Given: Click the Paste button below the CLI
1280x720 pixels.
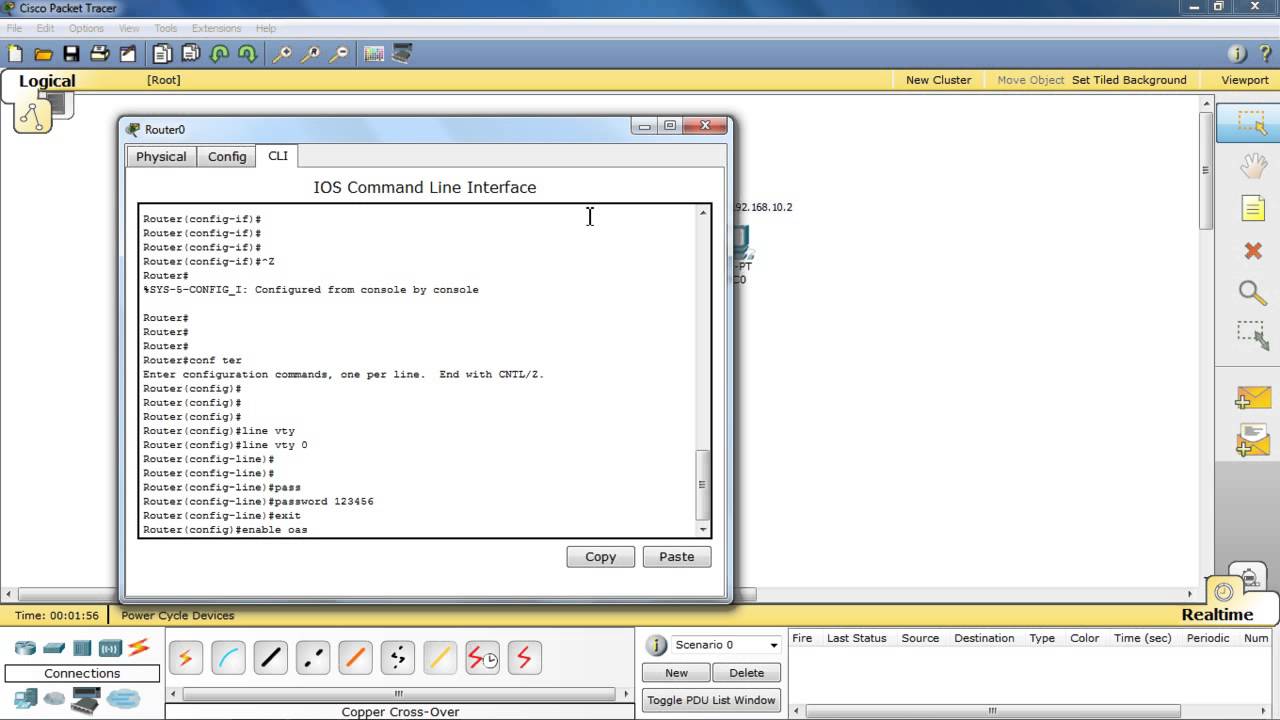Looking at the screenshot, I should pos(676,557).
